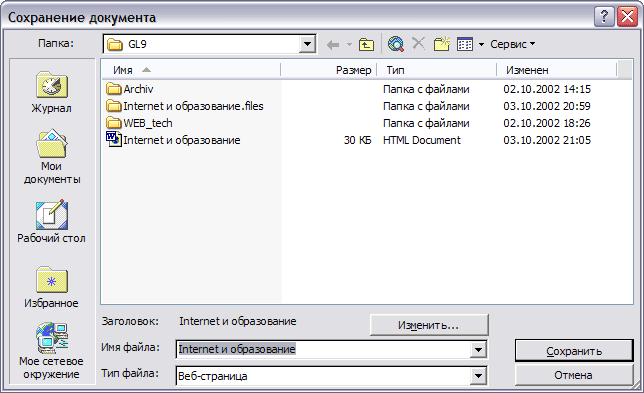Screen dimensions: 644x393
Task: Sort by the Изменен column header
Action: [x=557, y=70]
